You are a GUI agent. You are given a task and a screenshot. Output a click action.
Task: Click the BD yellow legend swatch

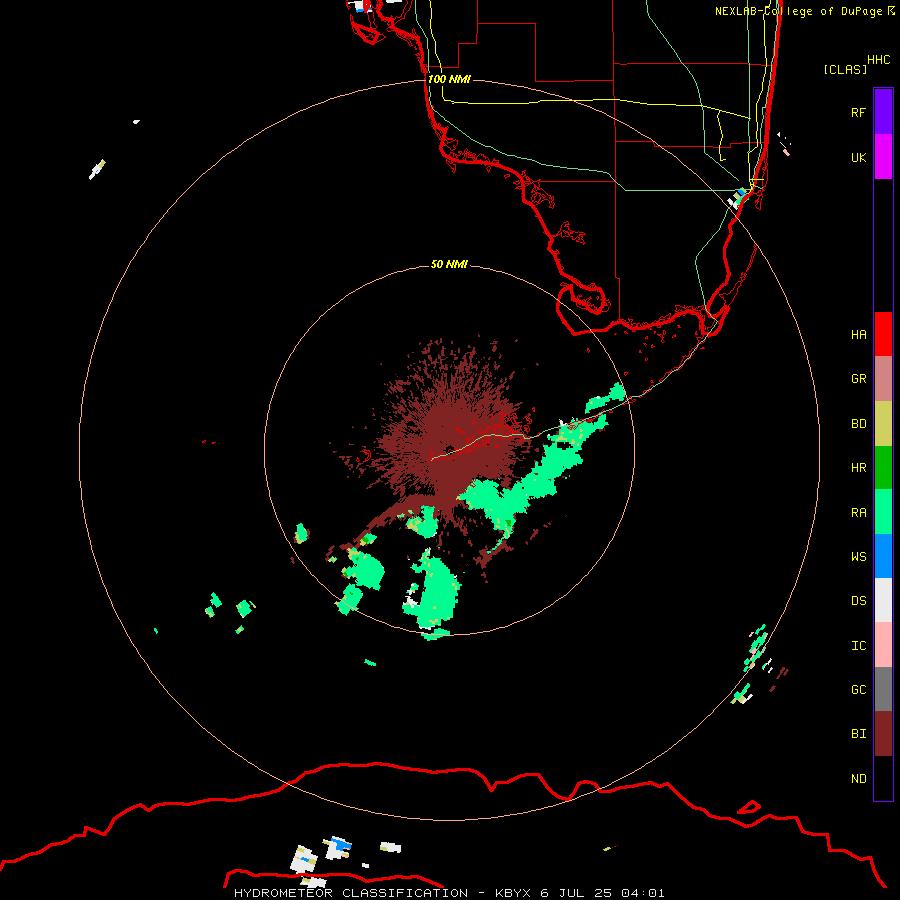[883, 424]
